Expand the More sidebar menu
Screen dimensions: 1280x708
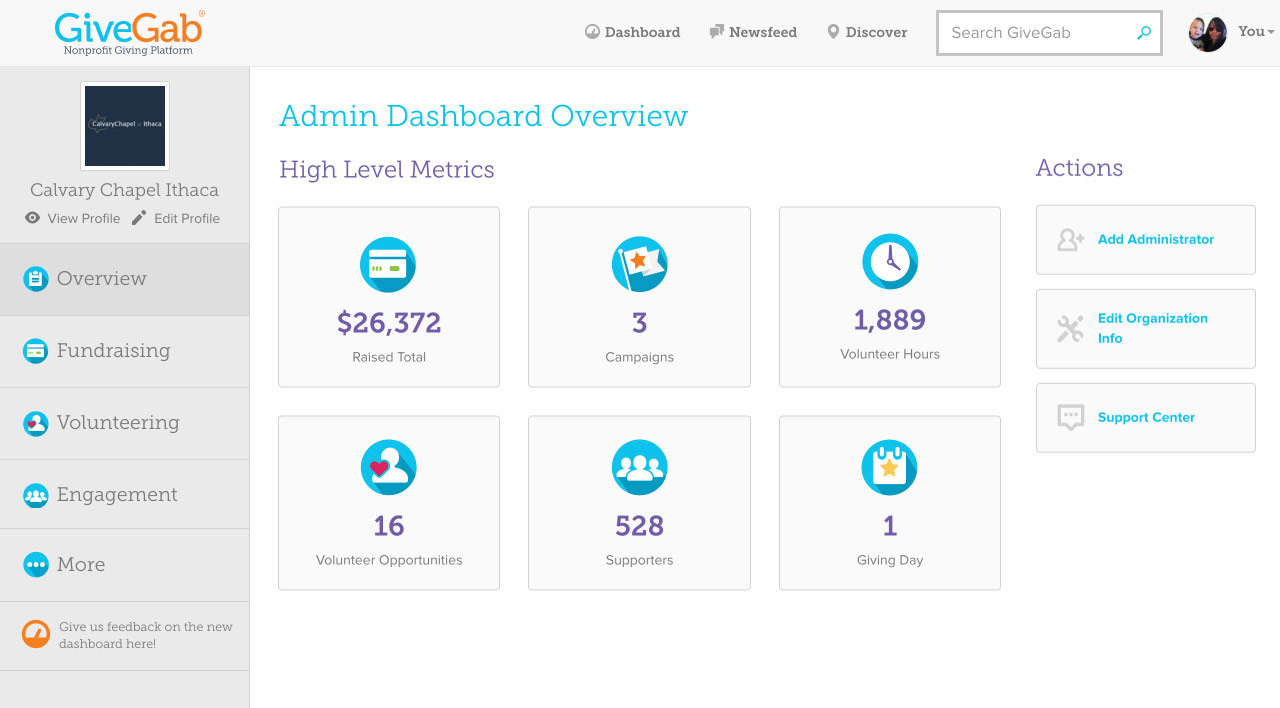pos(81,565)
